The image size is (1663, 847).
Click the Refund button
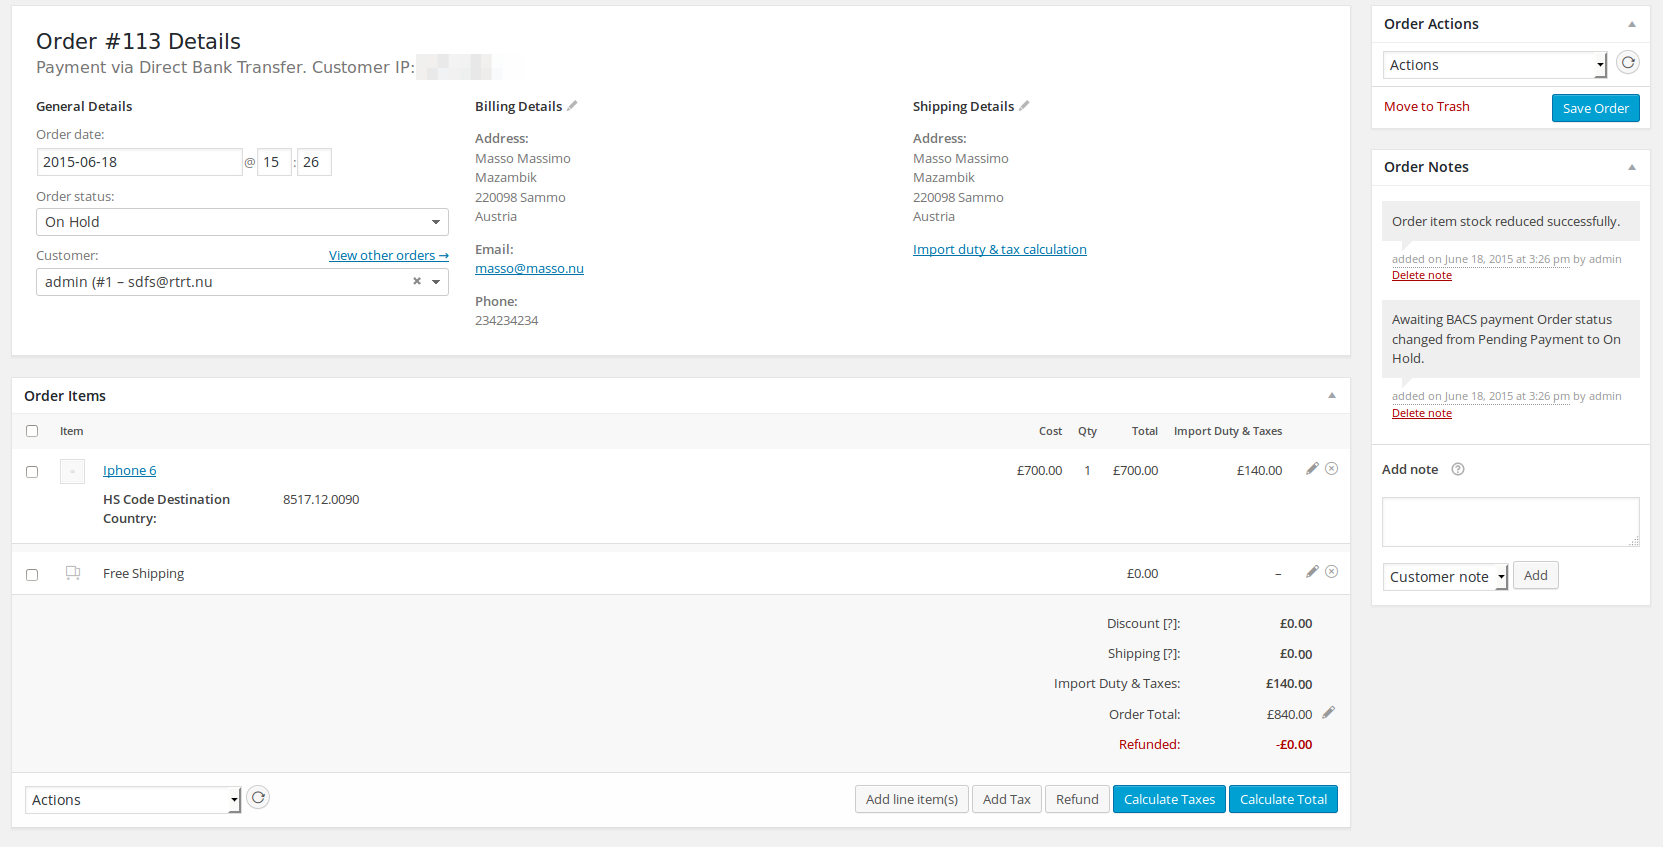pyautogui.click(x=1077, y=799)
